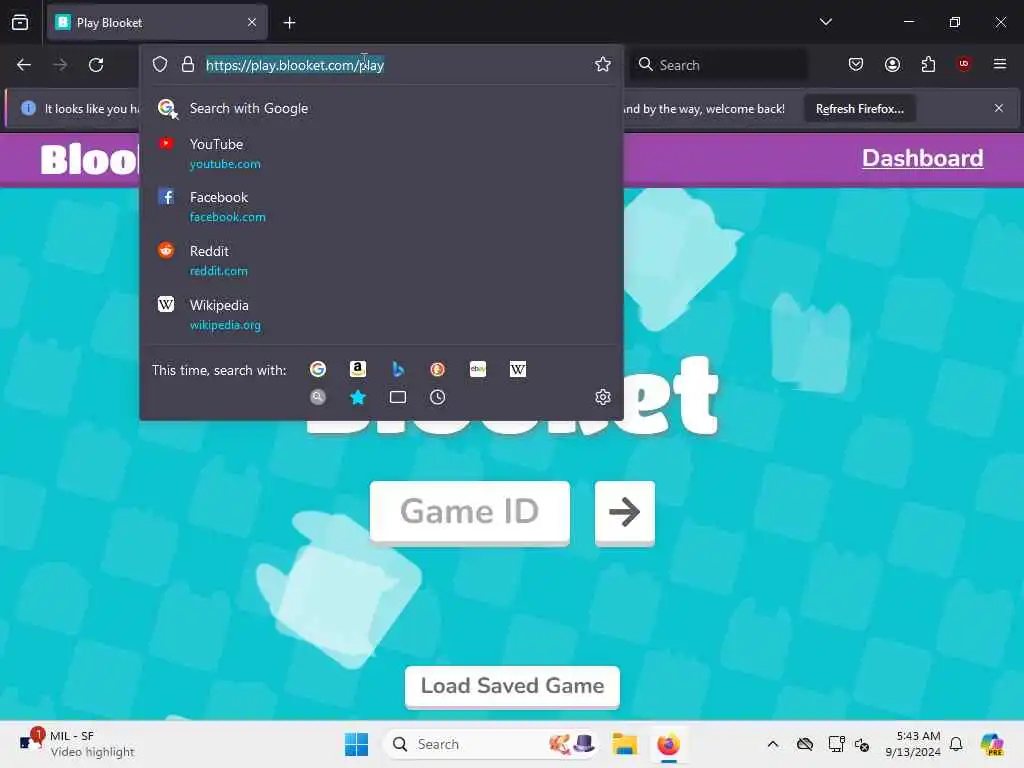Open the uBlock Origin extension icon
Screen dimensions: 1024x768
[x=964, y=64]
